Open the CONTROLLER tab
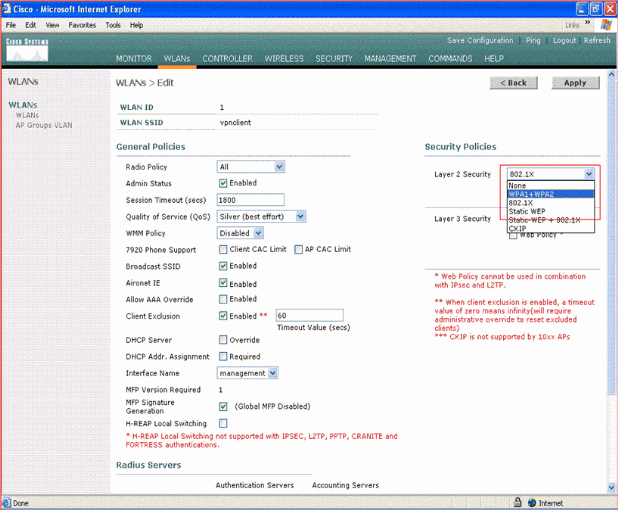The height and width of the screenshot is (510, 618). click(x=227, y=59)
